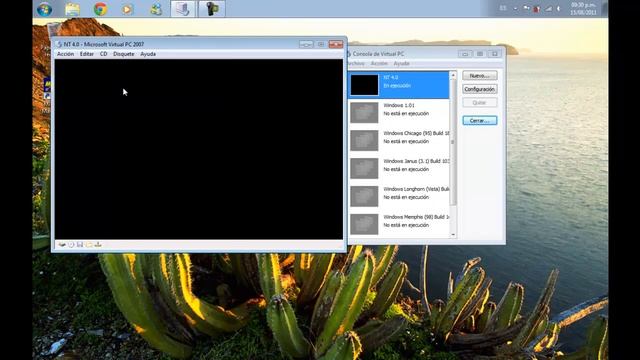Click inside the NT 4.0 black guest screen
The width and height of the screenshot is (640, 360).
pos(199,149)
